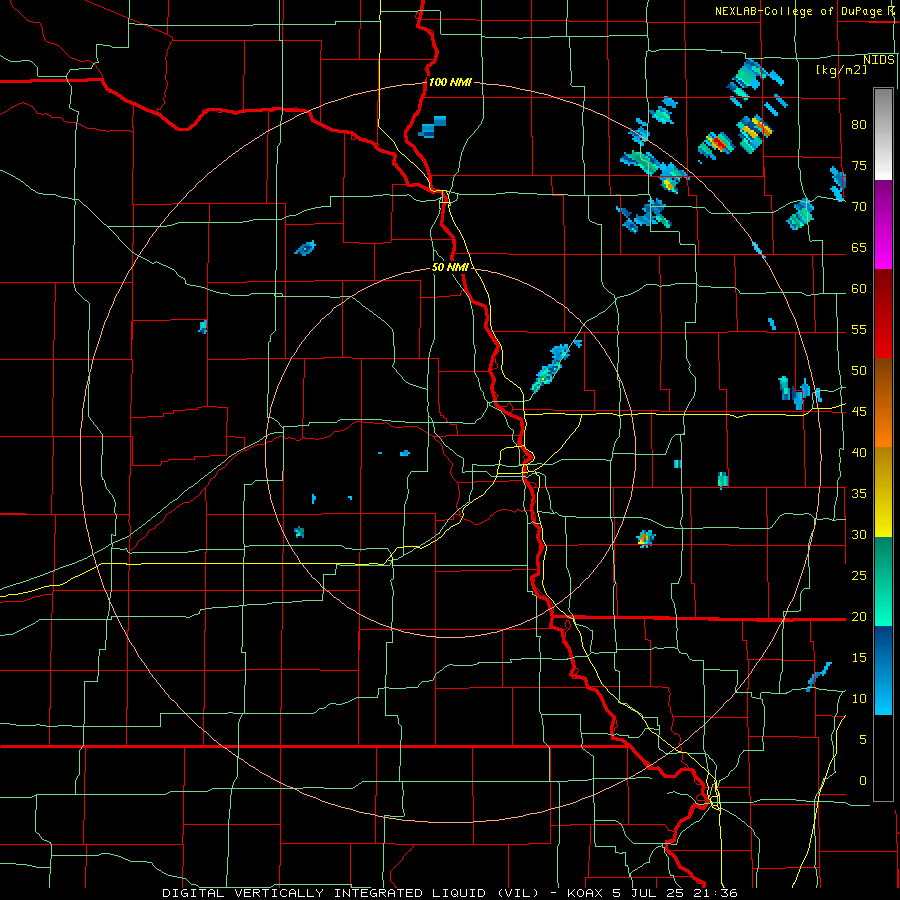Click the 100 NMI range ring label
The image size is (900, 900).
450,82
